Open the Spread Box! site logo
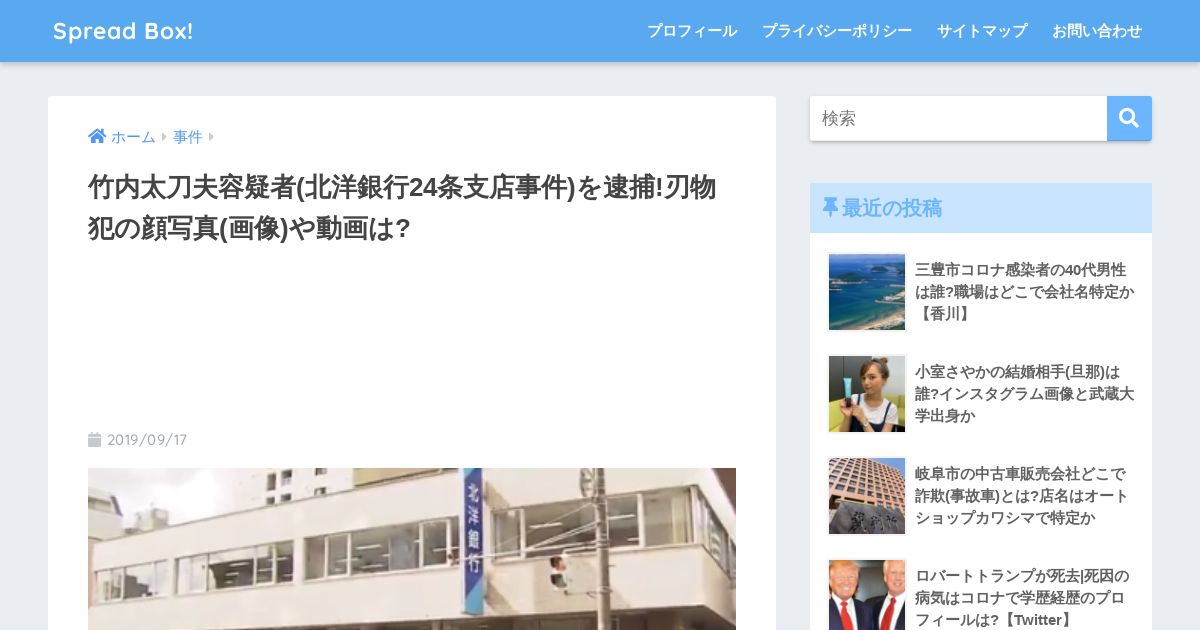 123,31
